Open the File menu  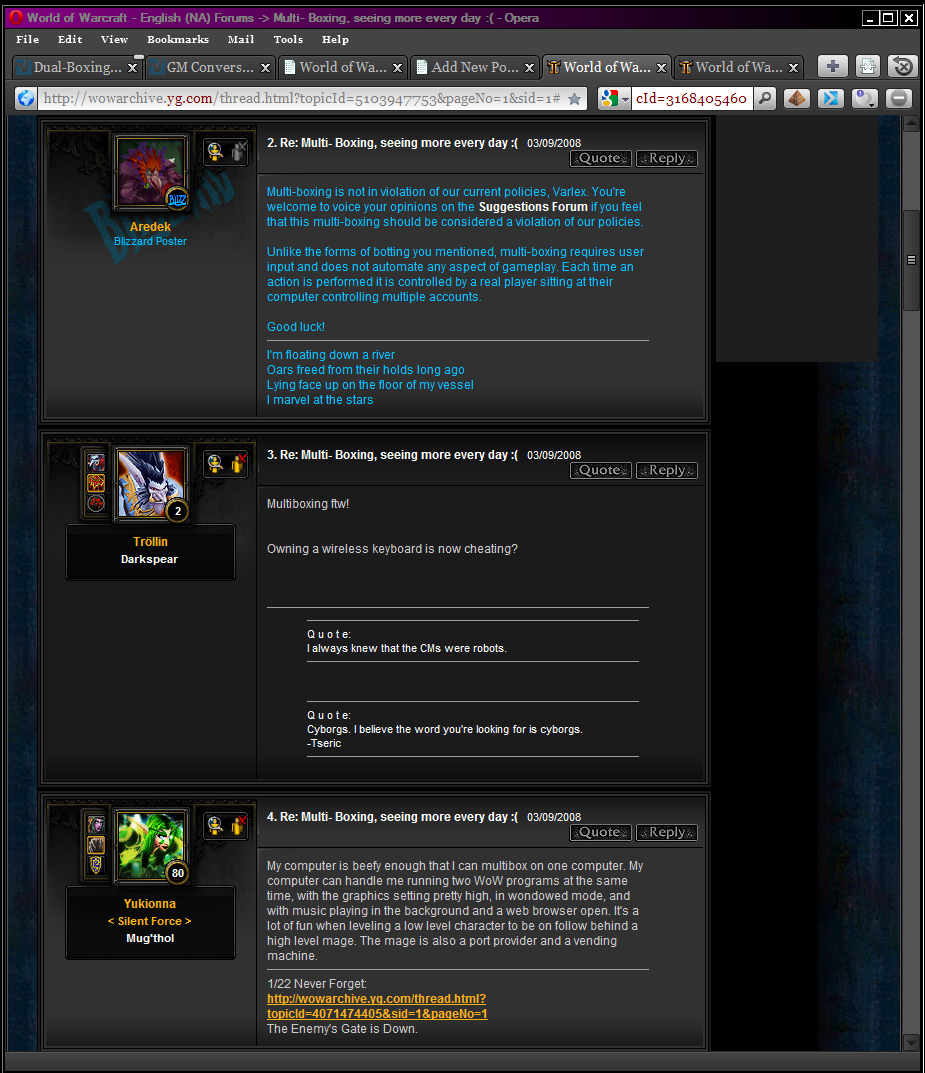pyautogui.click(x=27, y=40)
